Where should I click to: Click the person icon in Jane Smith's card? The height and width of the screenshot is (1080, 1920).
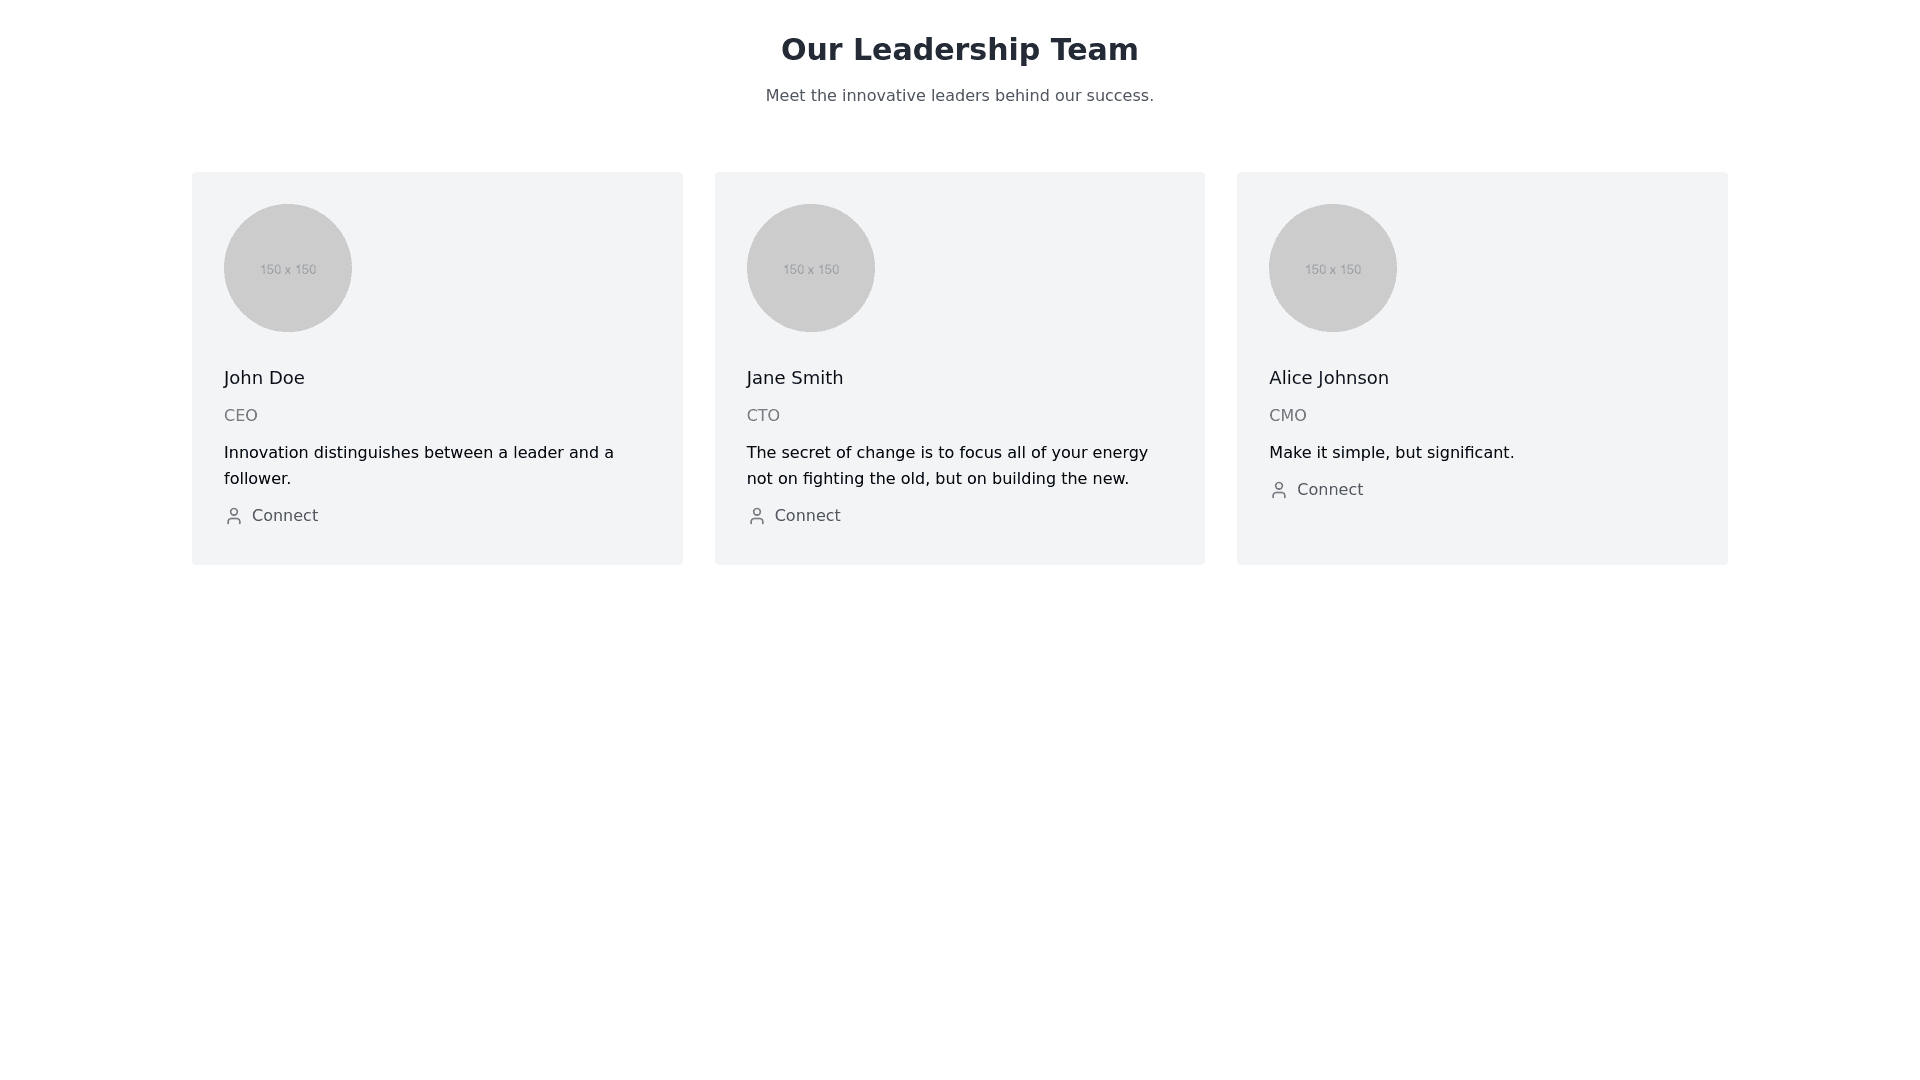tap(756, 516)
